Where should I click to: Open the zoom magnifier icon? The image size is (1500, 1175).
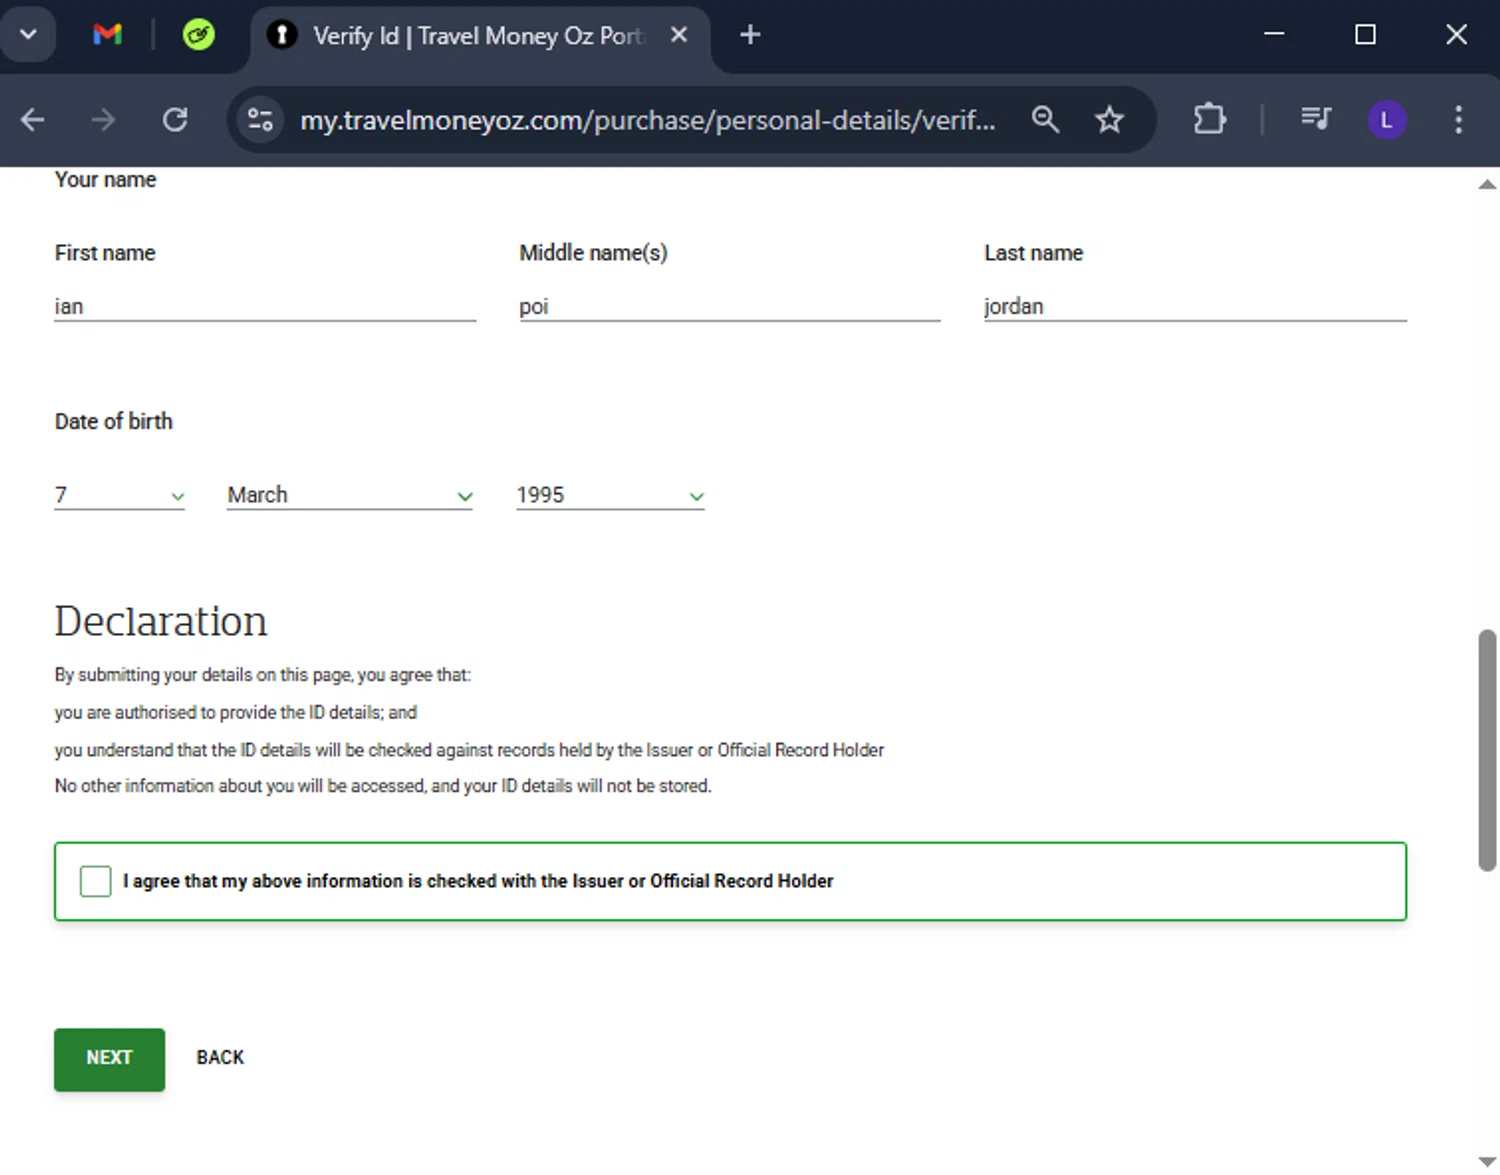[x=1045, y=120]
